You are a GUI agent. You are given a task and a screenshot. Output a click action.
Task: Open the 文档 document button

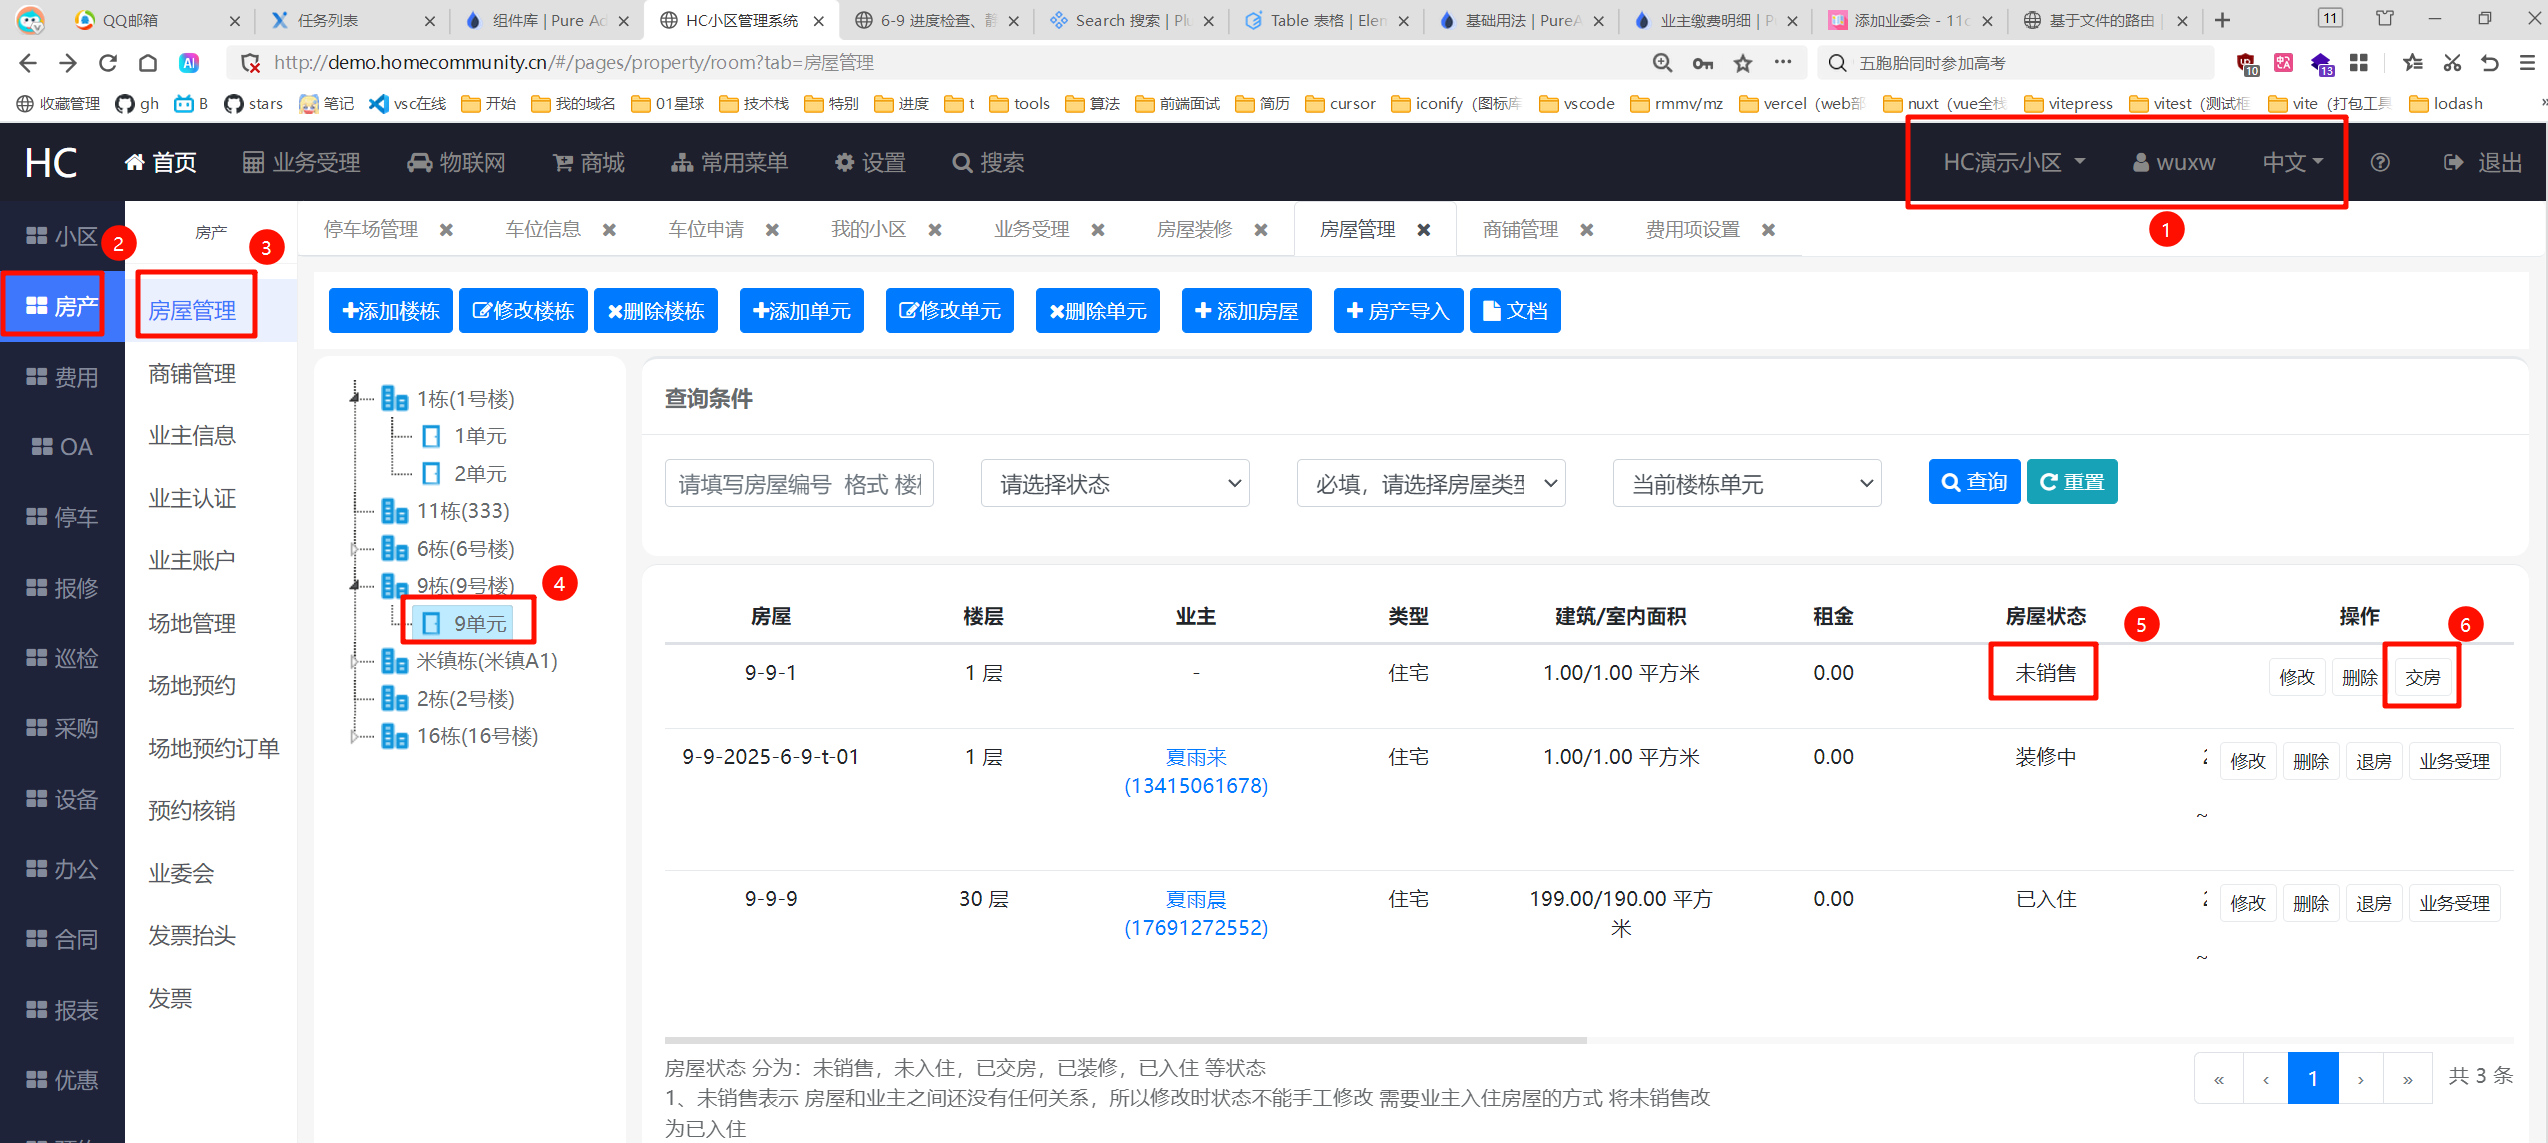(x=1515, y=311)
